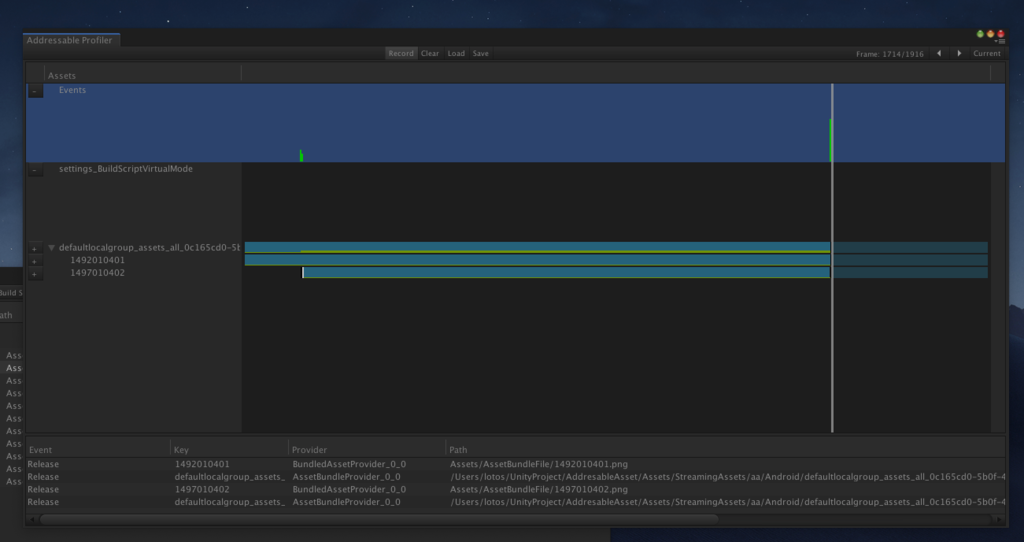Click the red window control dot

click(x=1000, y=34)
